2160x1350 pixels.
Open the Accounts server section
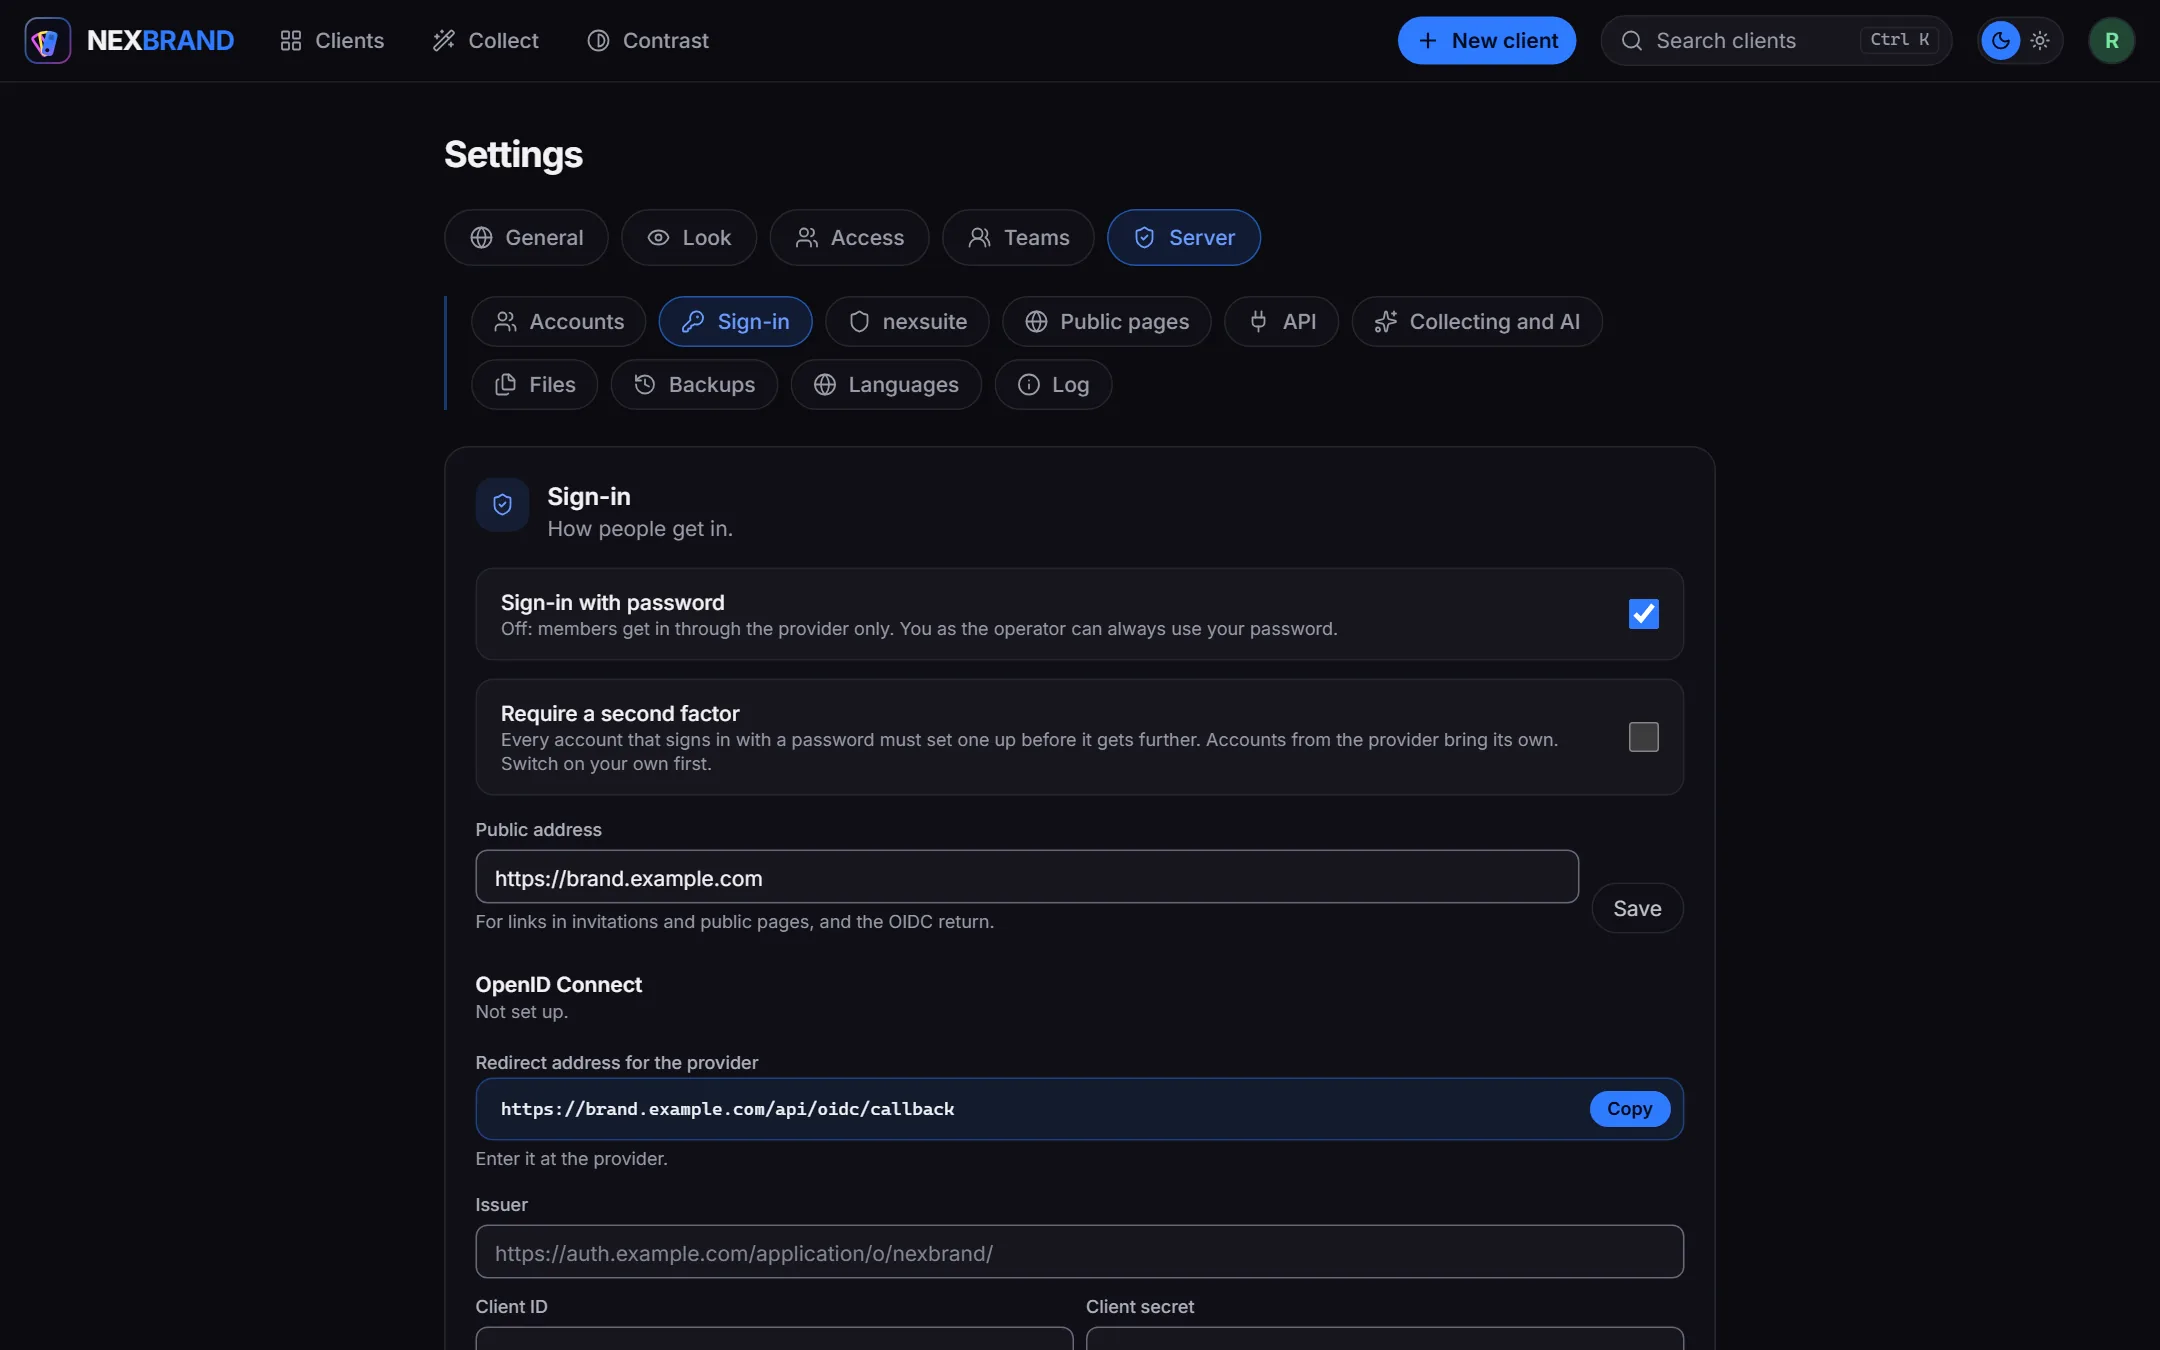coord(558,321)
